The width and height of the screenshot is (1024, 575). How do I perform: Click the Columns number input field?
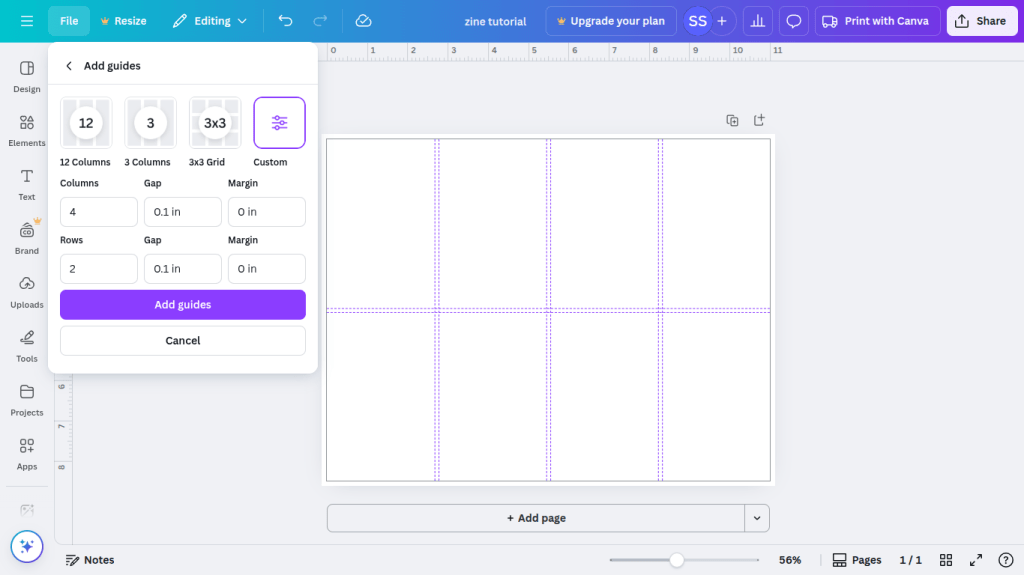[99, 212]
